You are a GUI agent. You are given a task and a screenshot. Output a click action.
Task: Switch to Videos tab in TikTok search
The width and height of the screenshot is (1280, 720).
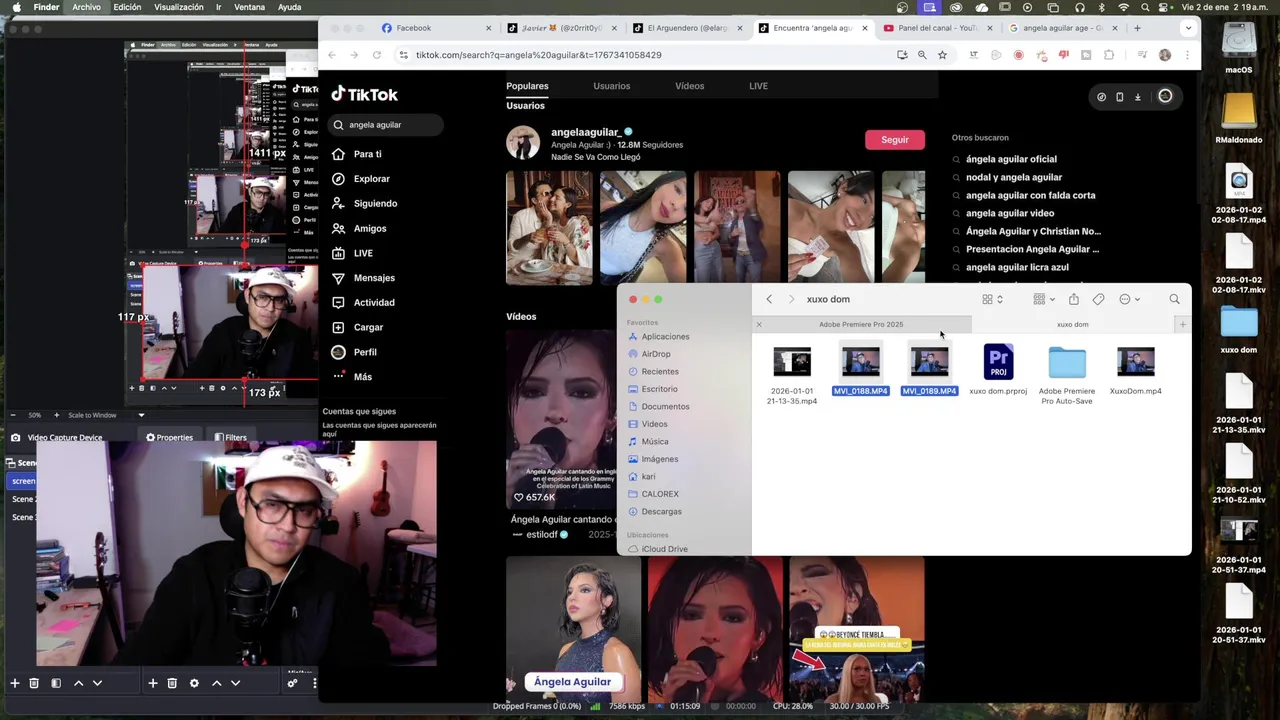pyautogui.click(x=689, y=86)
